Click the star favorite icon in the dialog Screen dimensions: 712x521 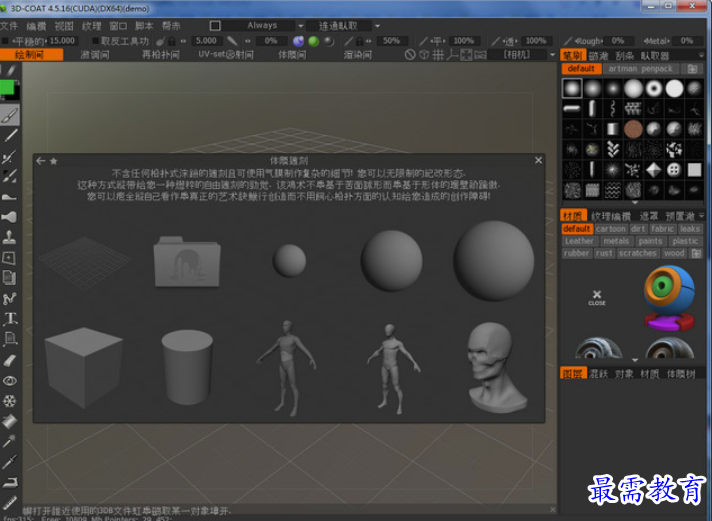tap(54, 161)
